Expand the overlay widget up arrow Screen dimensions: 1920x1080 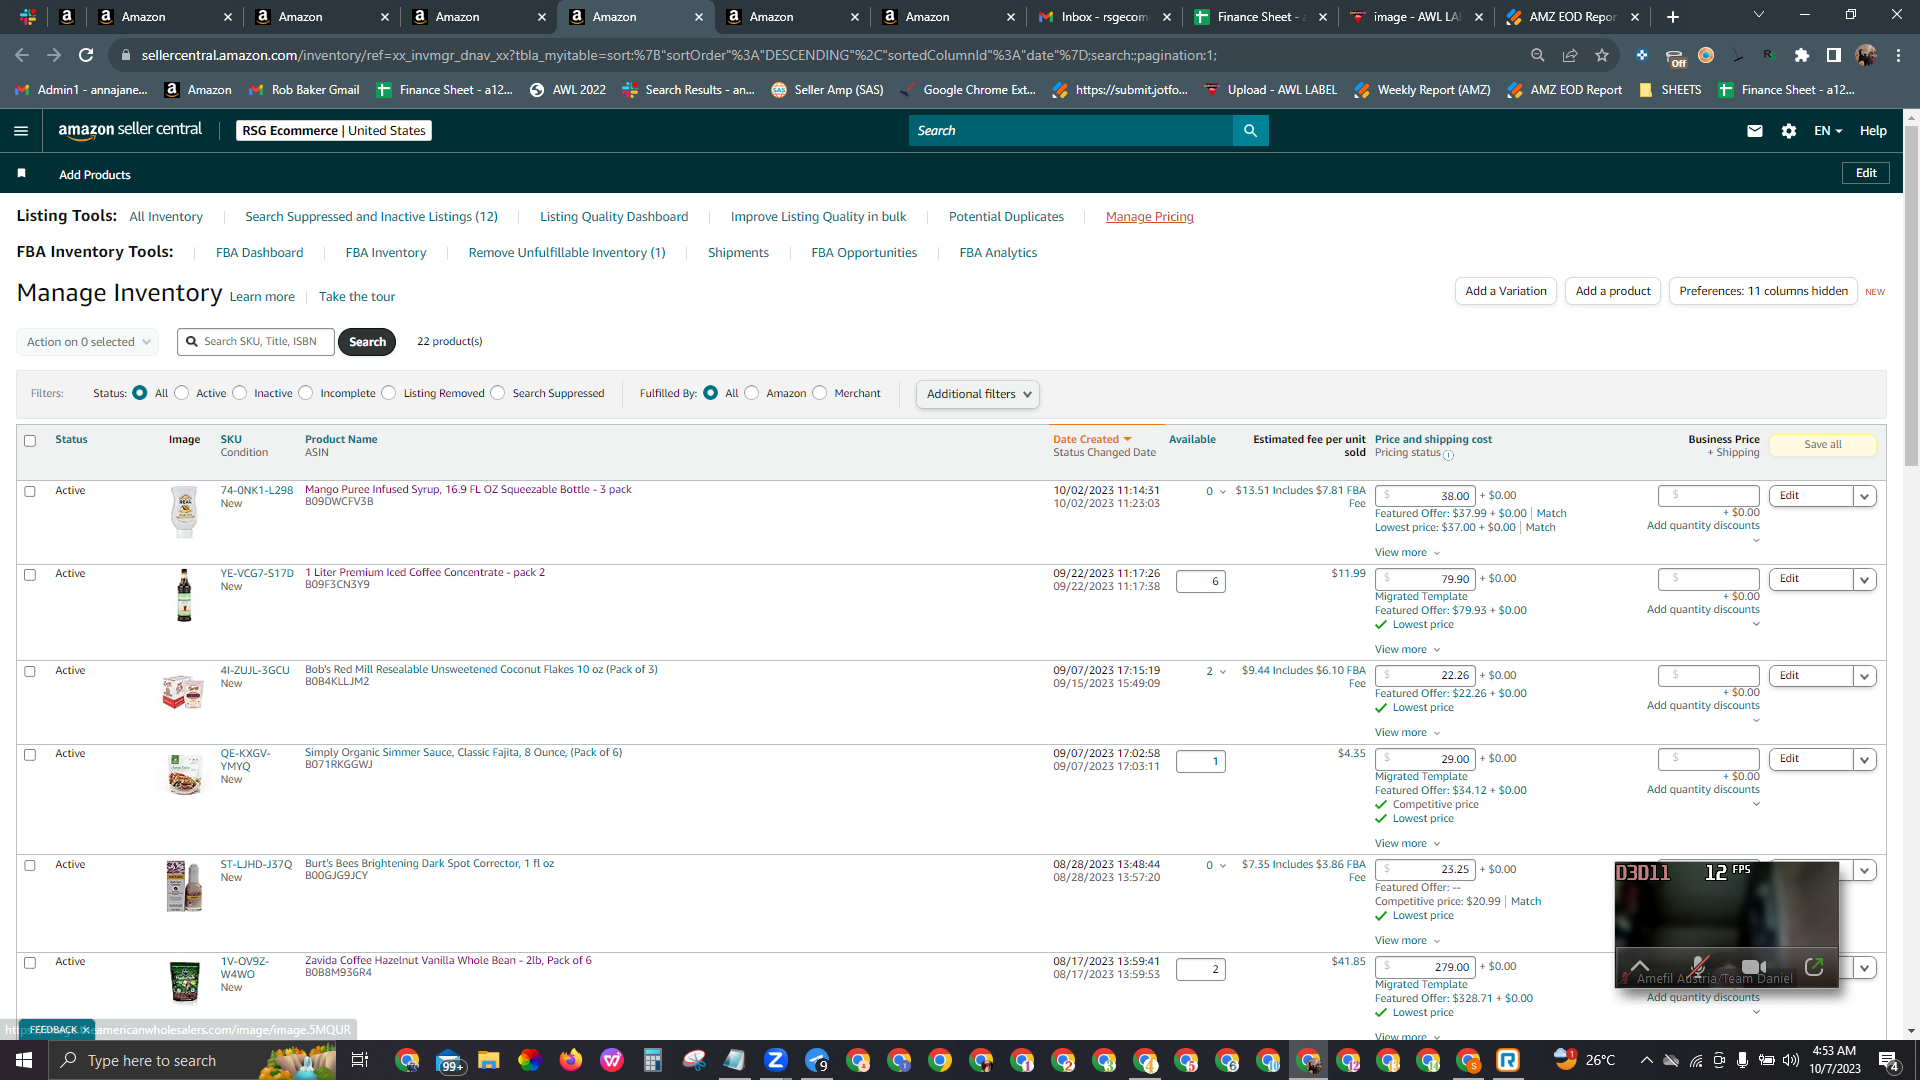1640,967
